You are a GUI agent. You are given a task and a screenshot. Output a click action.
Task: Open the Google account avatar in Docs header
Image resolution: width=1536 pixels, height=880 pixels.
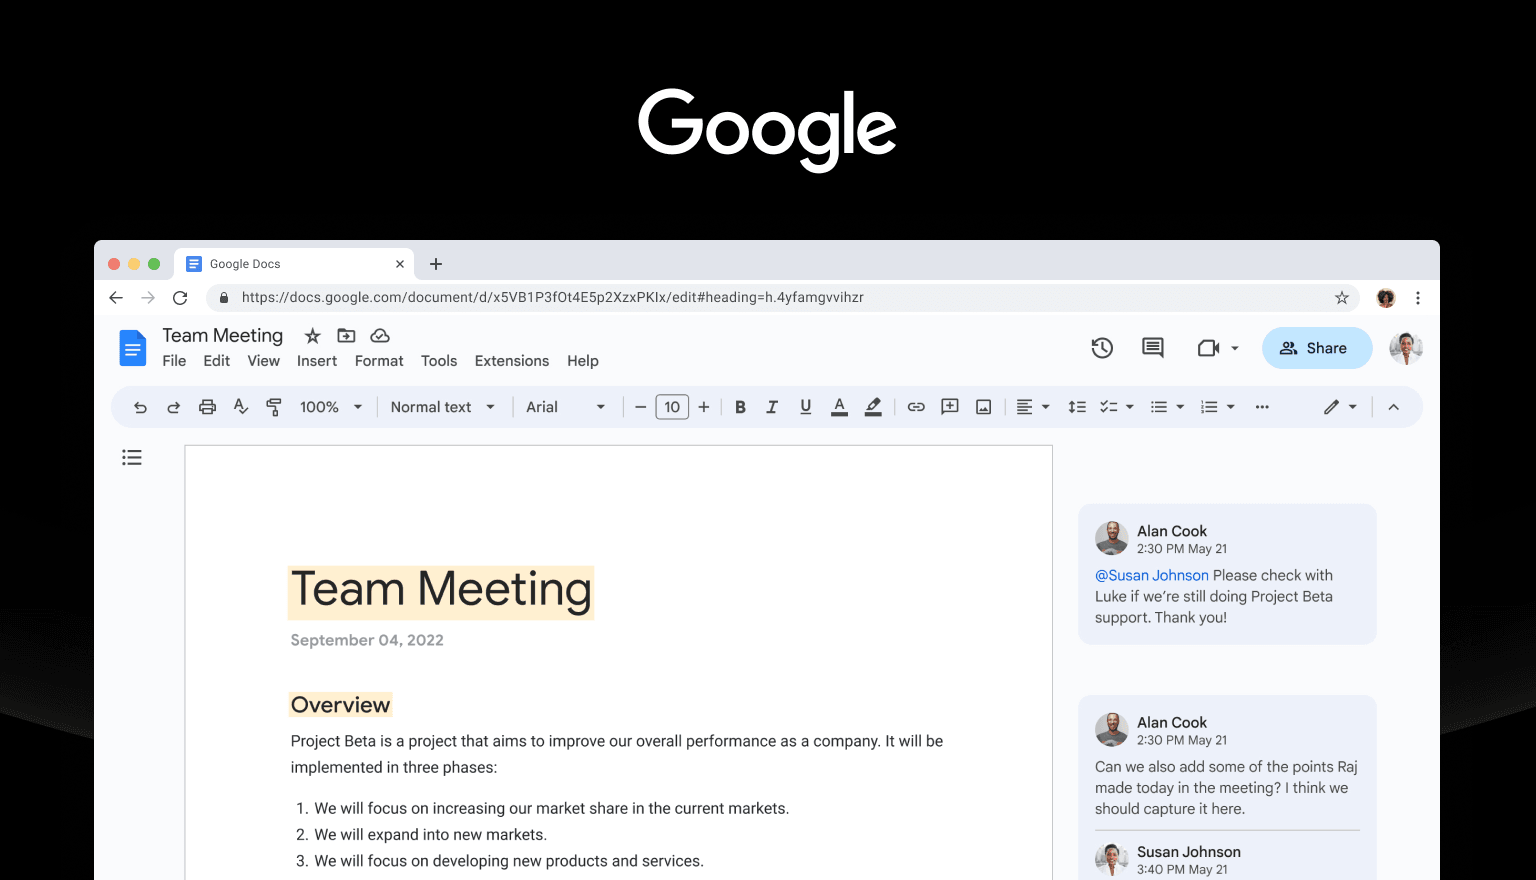coord(1406,348)
